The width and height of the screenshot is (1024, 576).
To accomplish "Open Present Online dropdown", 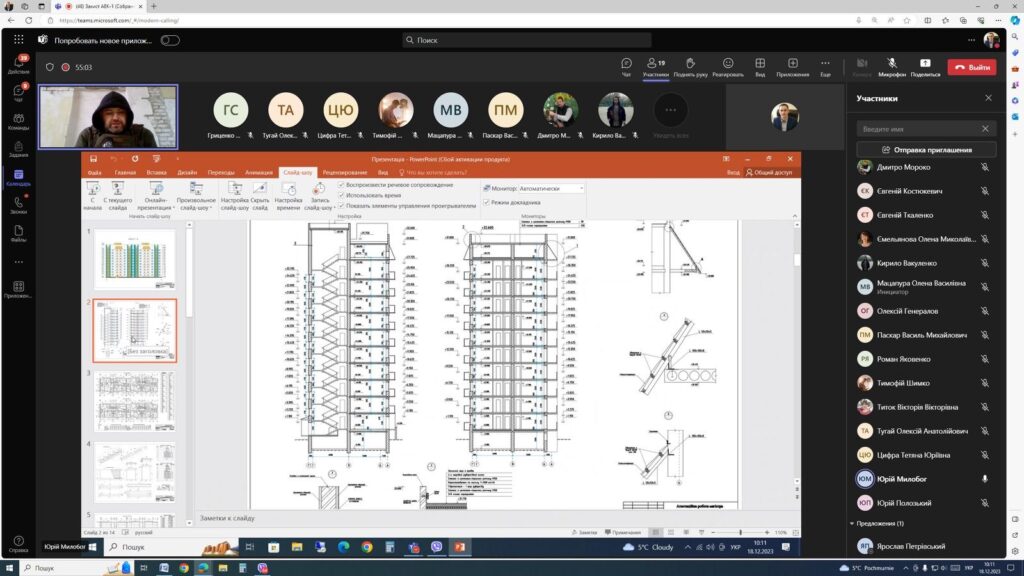I will click(155, 196).
